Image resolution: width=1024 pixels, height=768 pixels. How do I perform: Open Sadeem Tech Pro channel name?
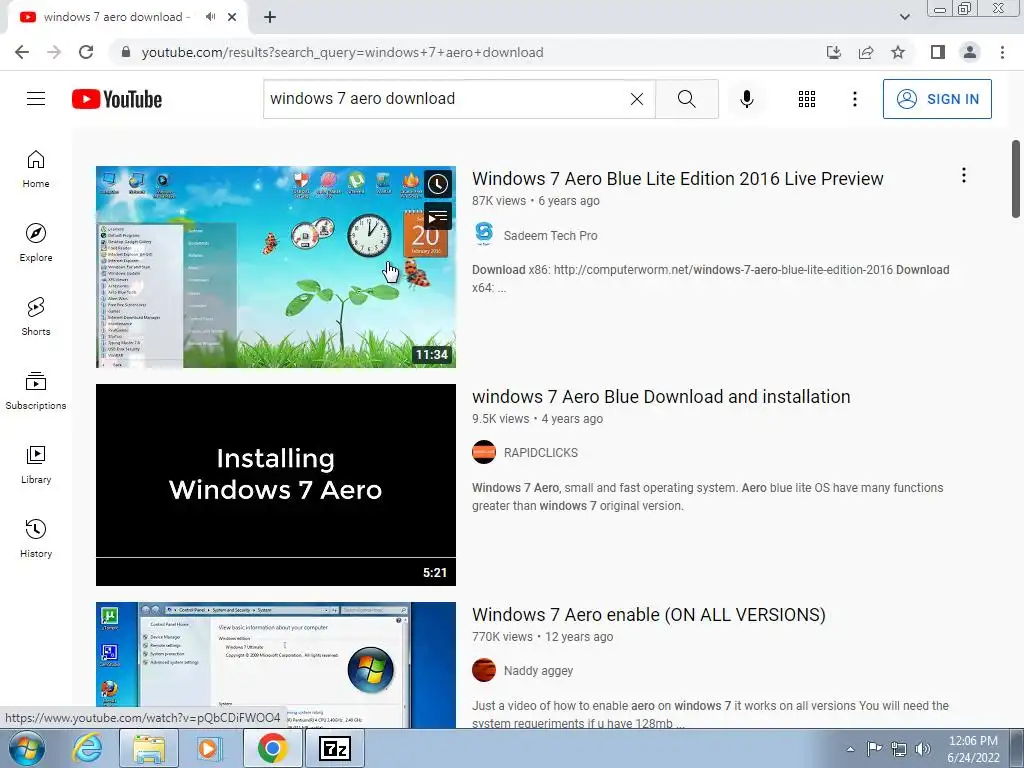[551, 235]
